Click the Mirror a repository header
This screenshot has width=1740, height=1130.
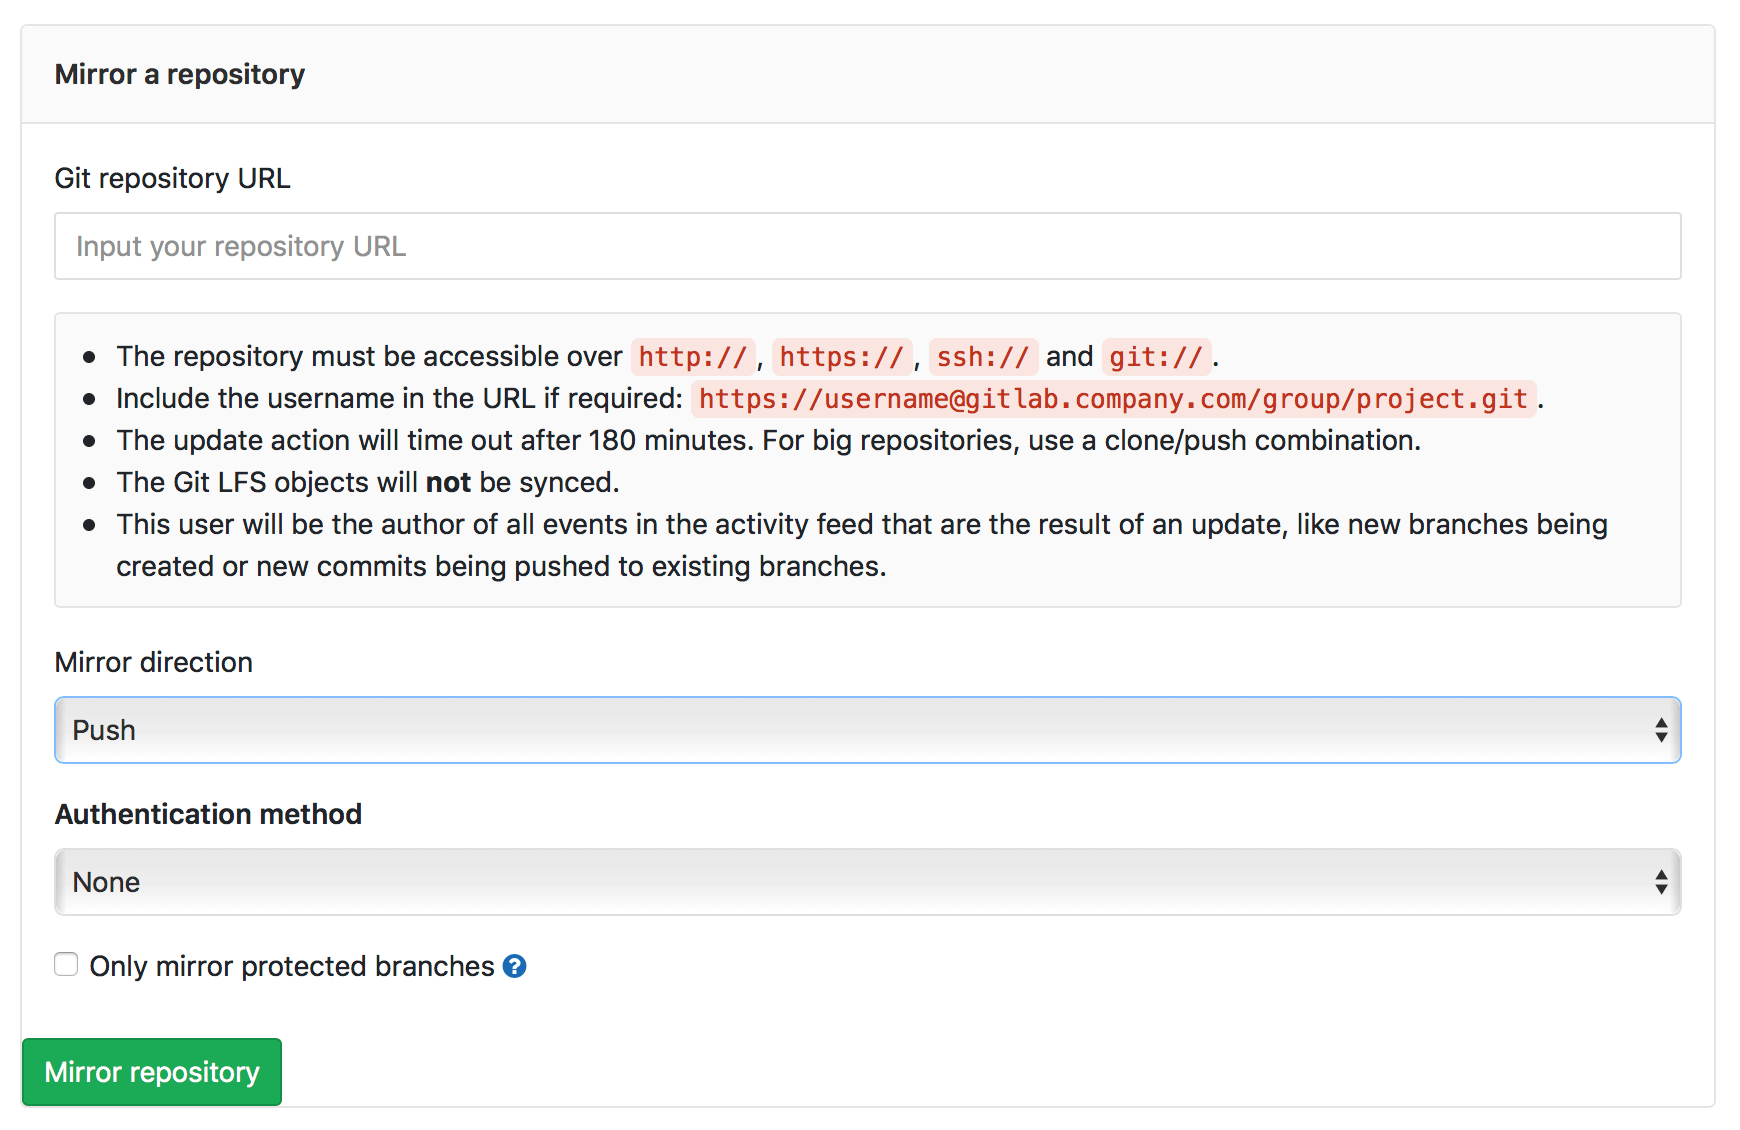[180, 74]
